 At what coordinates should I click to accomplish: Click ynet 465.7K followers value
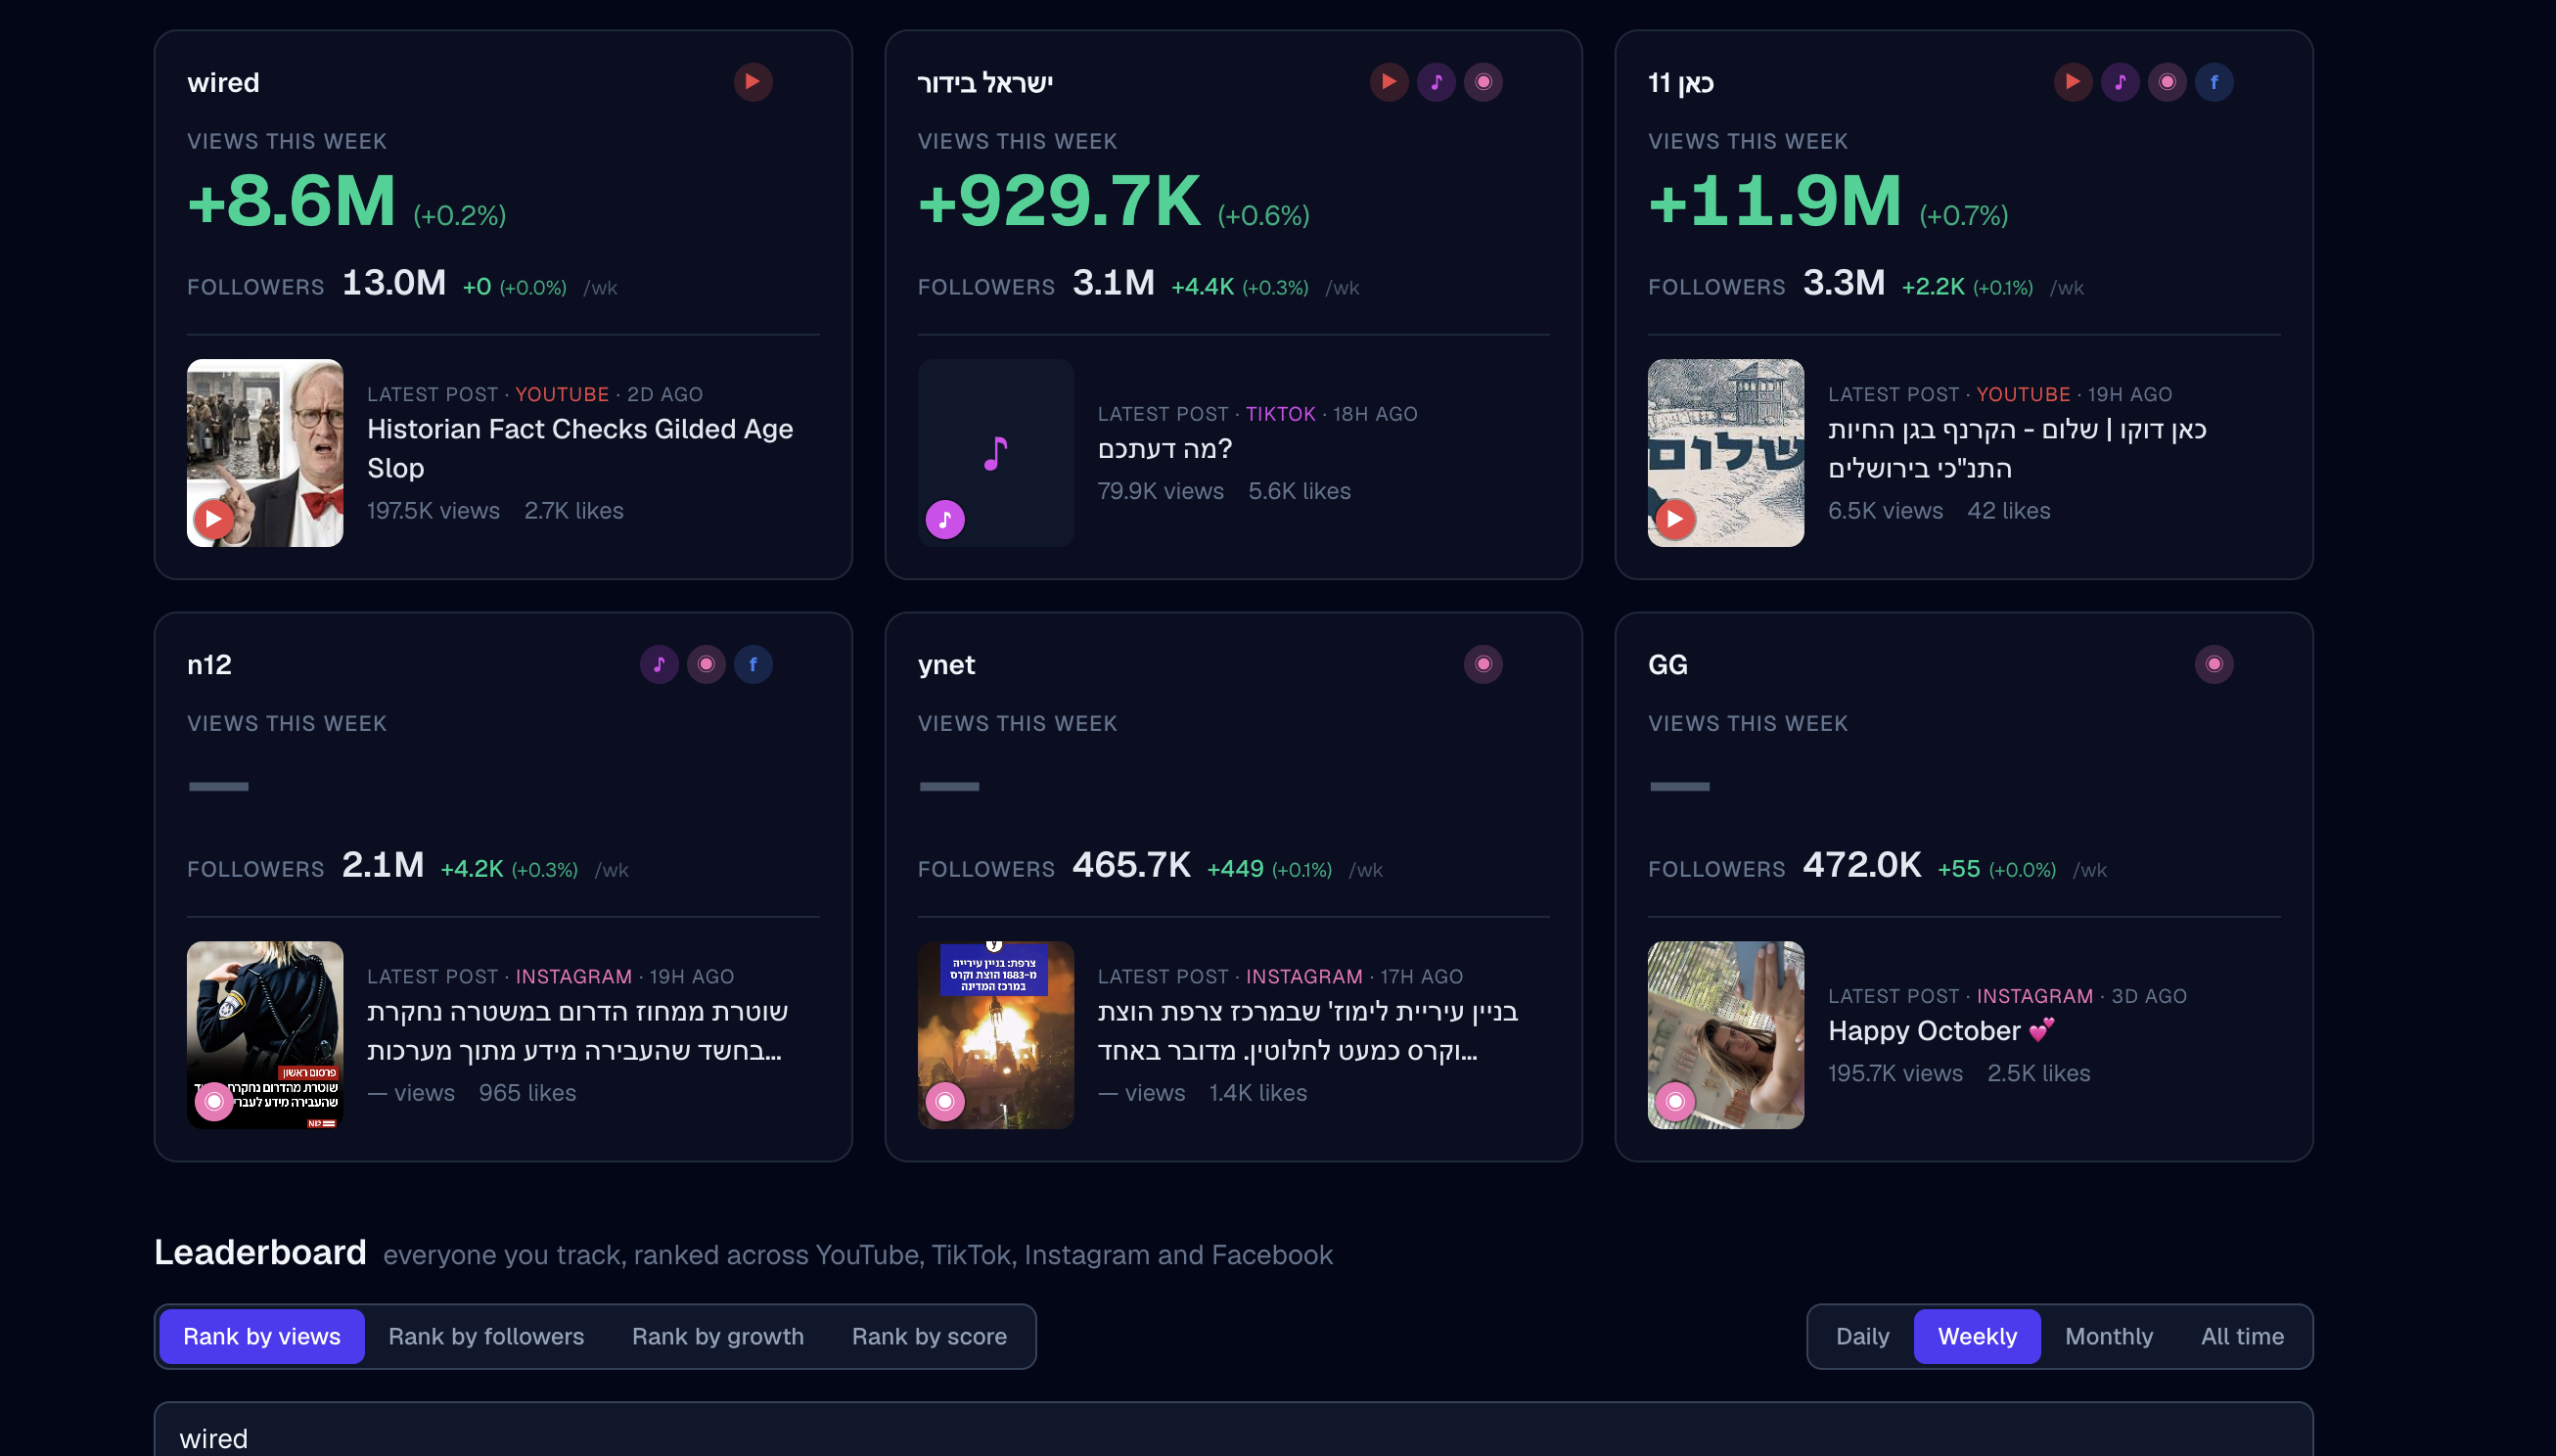click(x=1131, y=864)
